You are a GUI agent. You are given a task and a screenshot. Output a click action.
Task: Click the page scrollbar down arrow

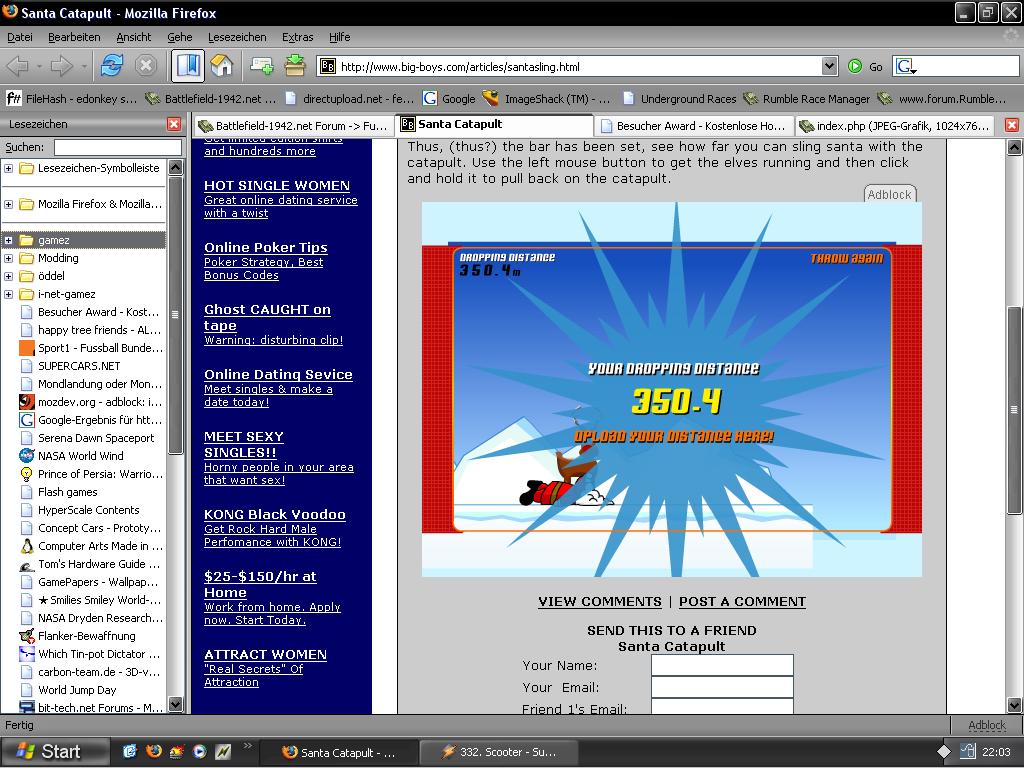tap(1014, 705)
